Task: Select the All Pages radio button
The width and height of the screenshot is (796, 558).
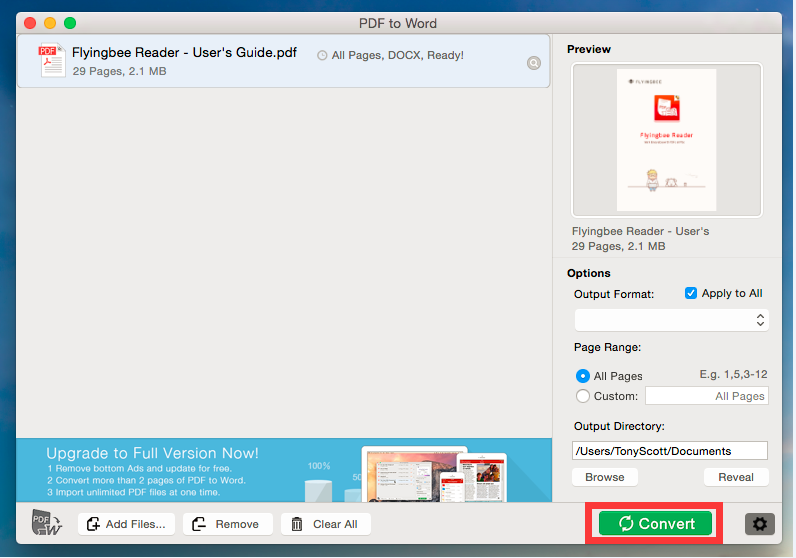Action: (583, 376)
